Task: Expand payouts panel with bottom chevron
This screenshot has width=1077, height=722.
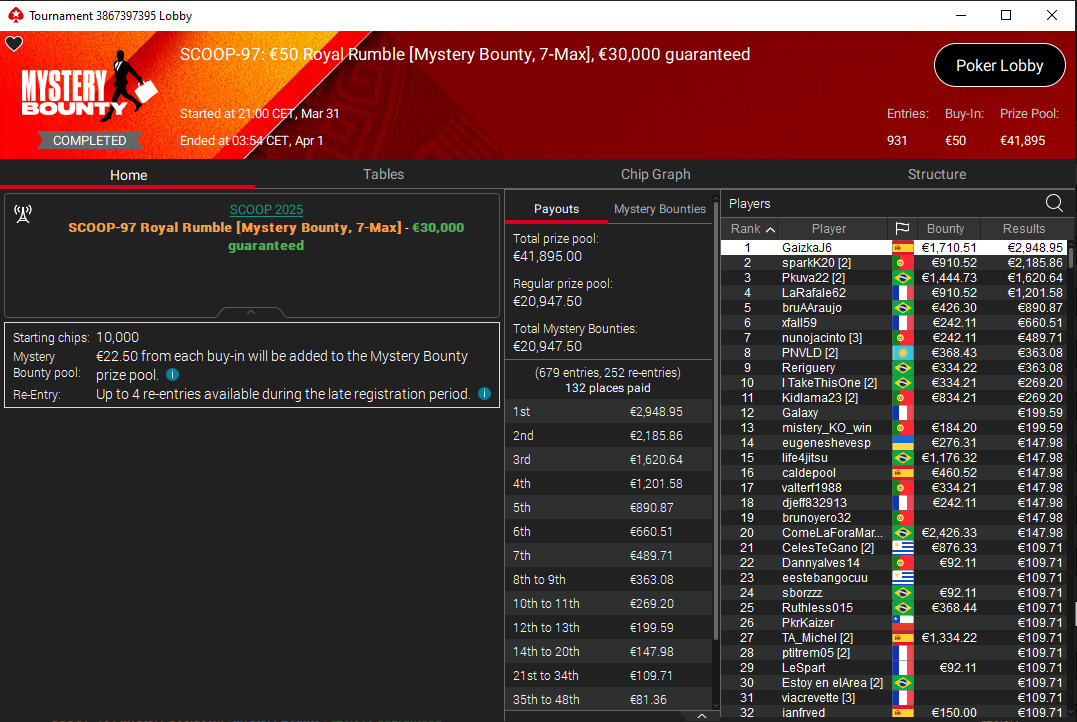Action: tap(701, 716)
